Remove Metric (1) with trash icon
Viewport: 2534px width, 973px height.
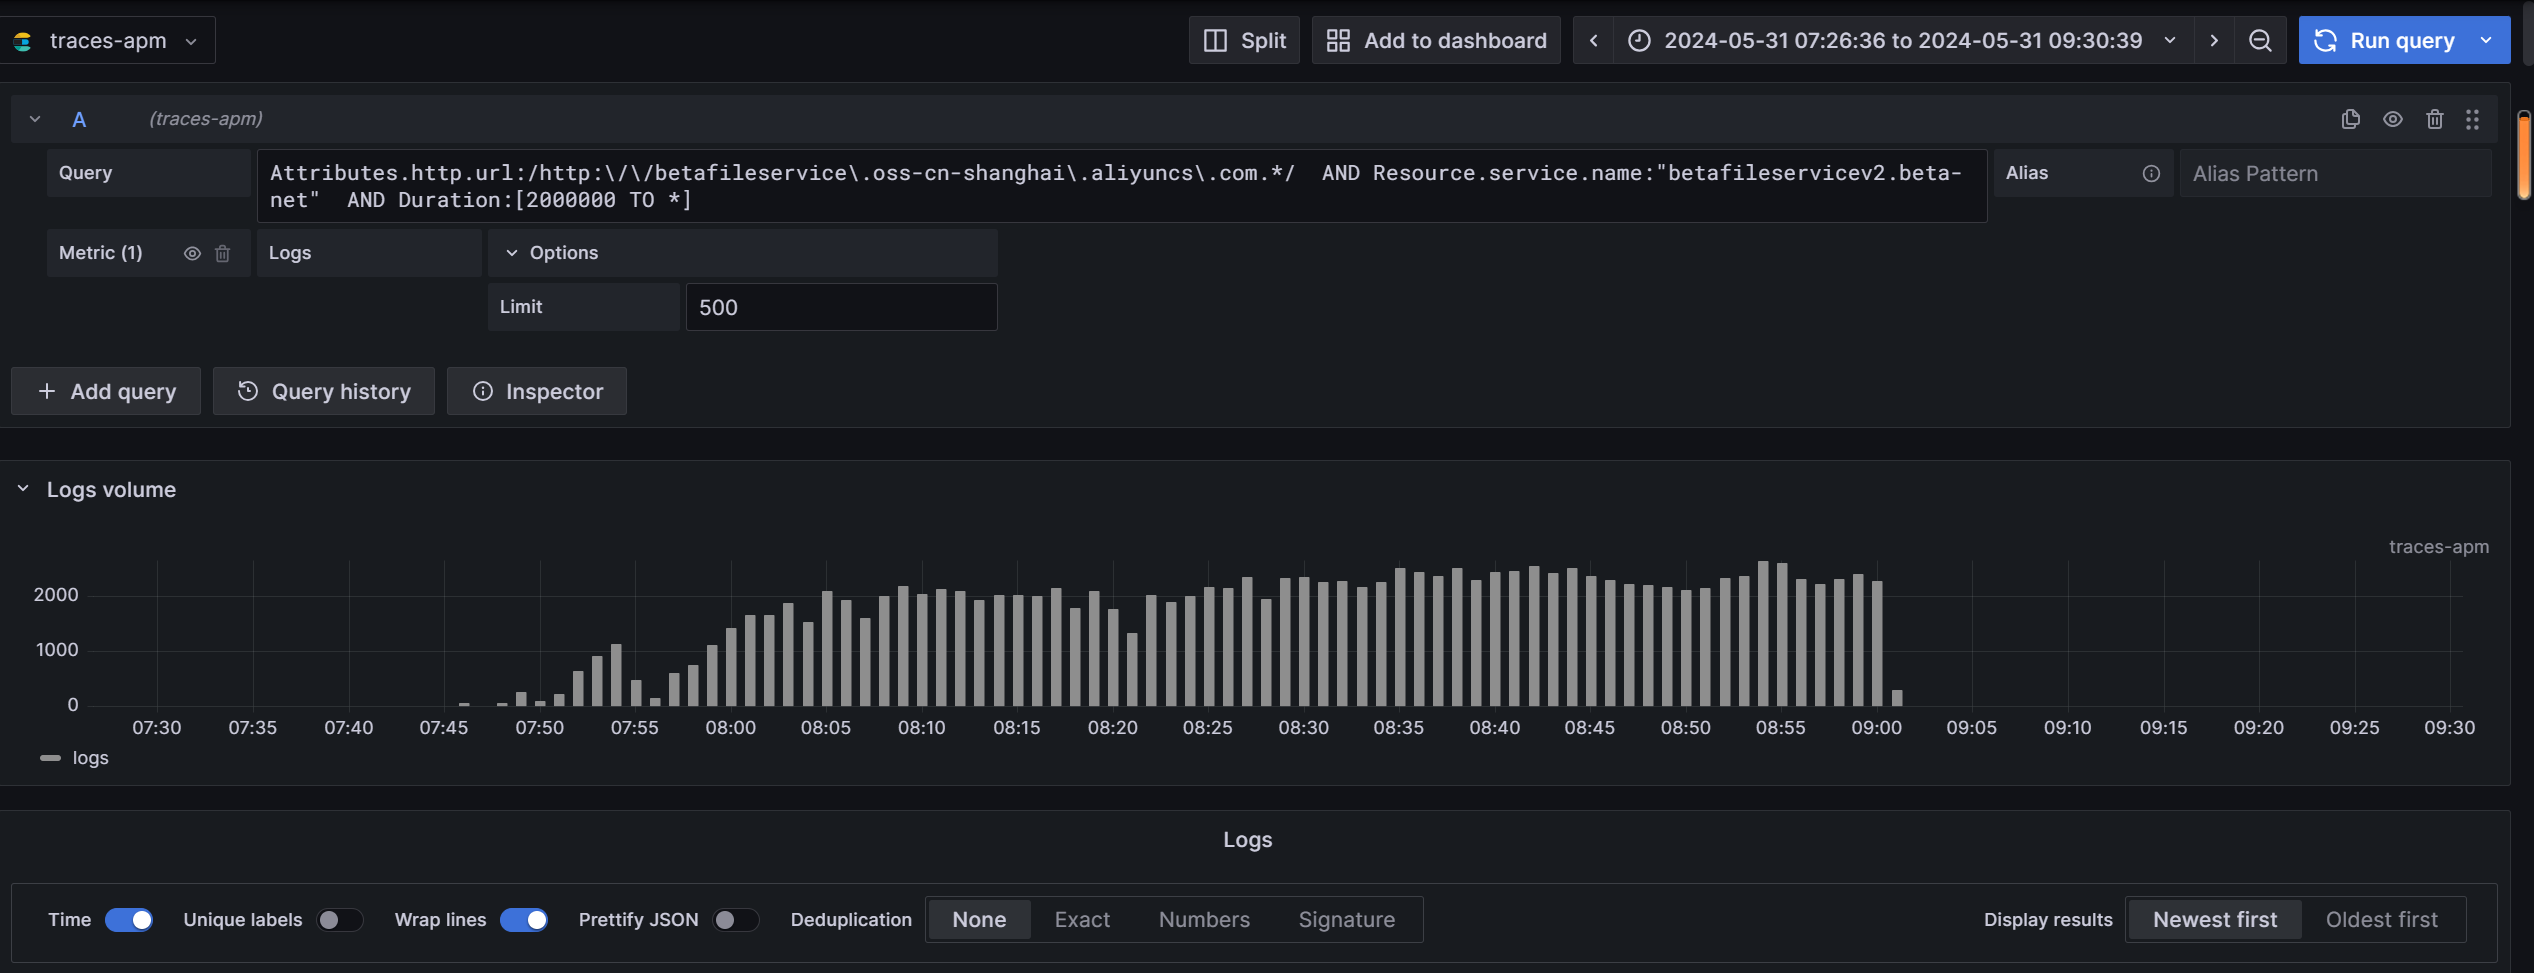[223, 253]
